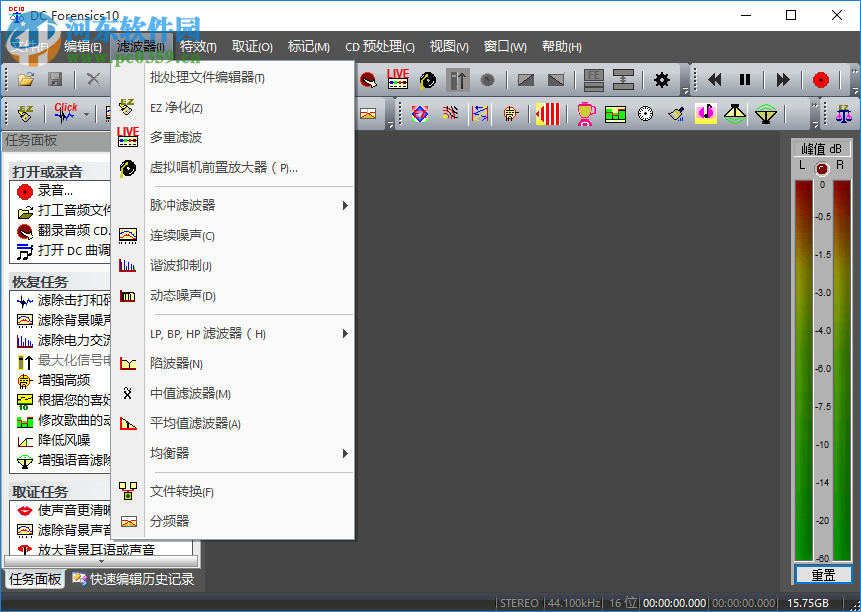Image resolution: width=861 pixels, height=612 pixels.
Task: Click the LIVE multifilter toolbar icon
Action: [398, 79]
